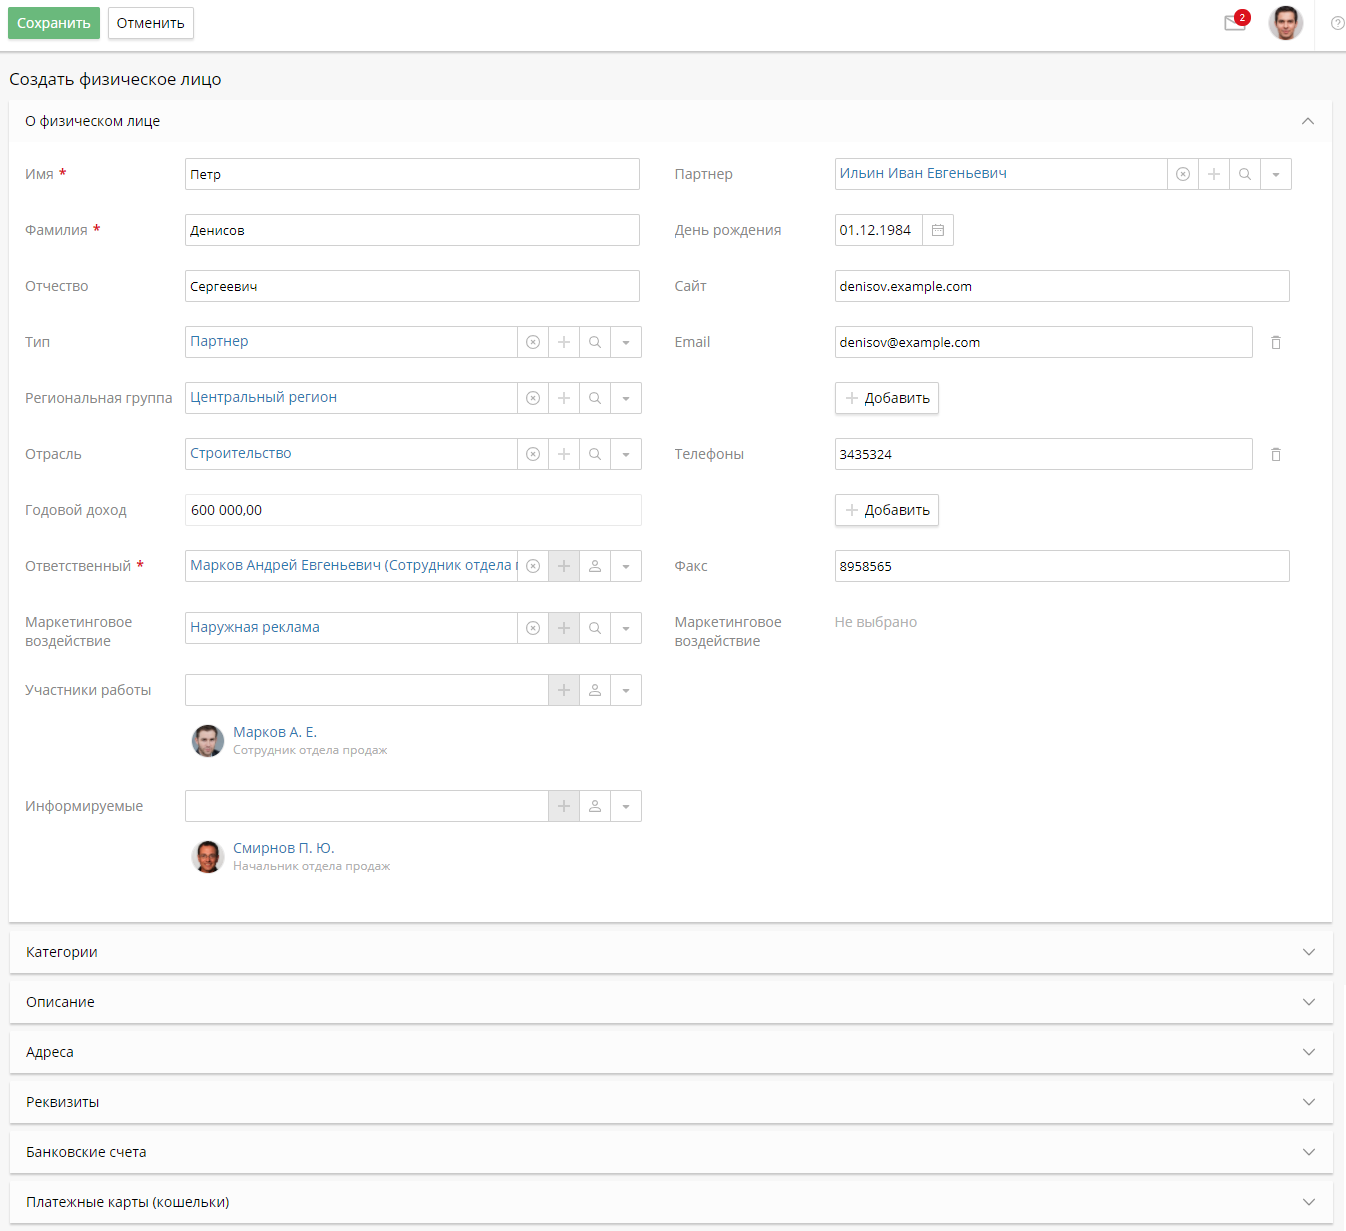
Task: Delete the phone number with trash icon
Action: pyautogui.click(x=1276, y=454)
